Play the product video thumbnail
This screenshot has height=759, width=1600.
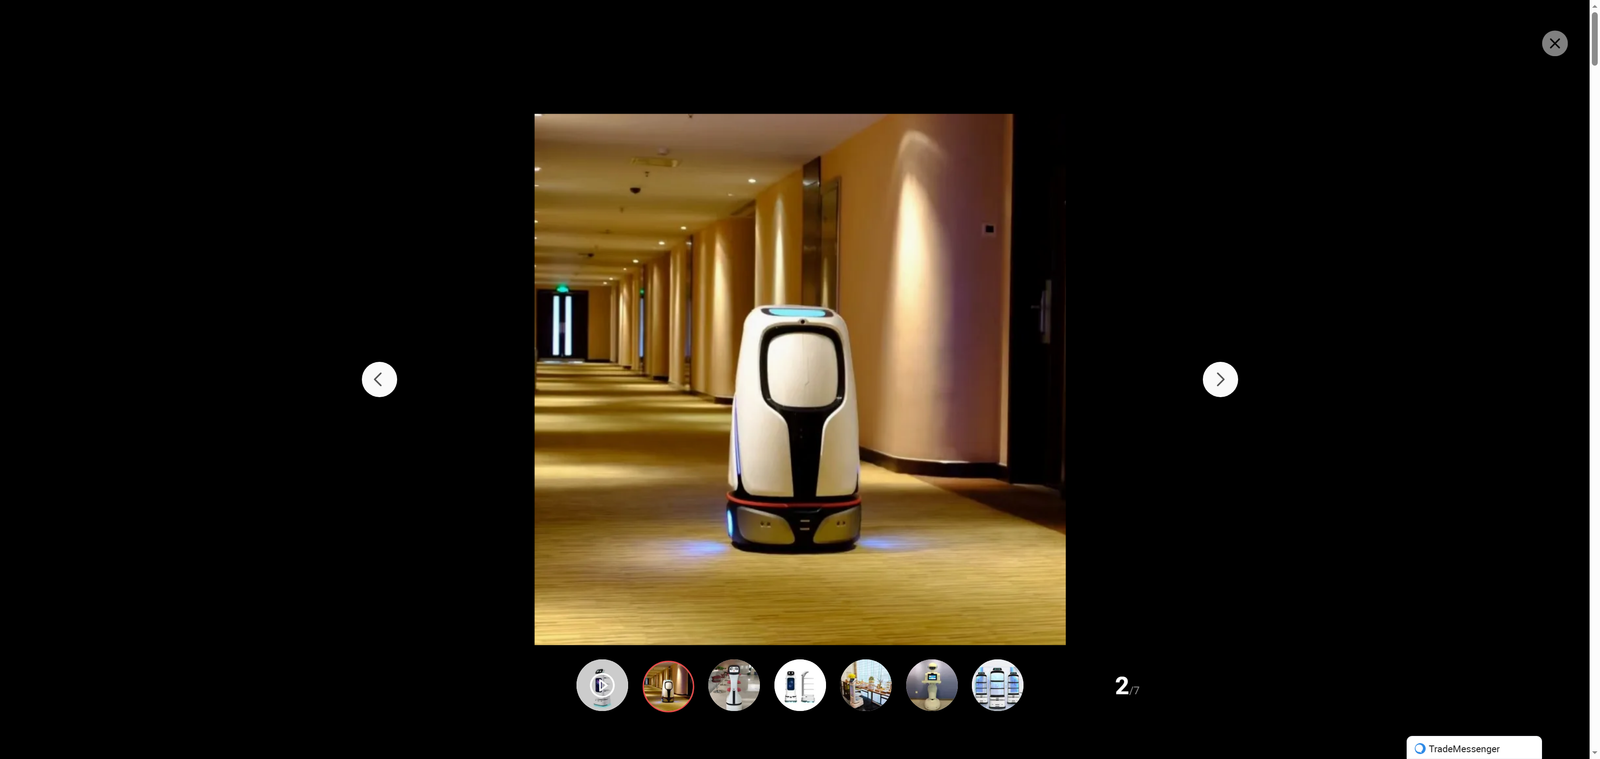point(602,685)
